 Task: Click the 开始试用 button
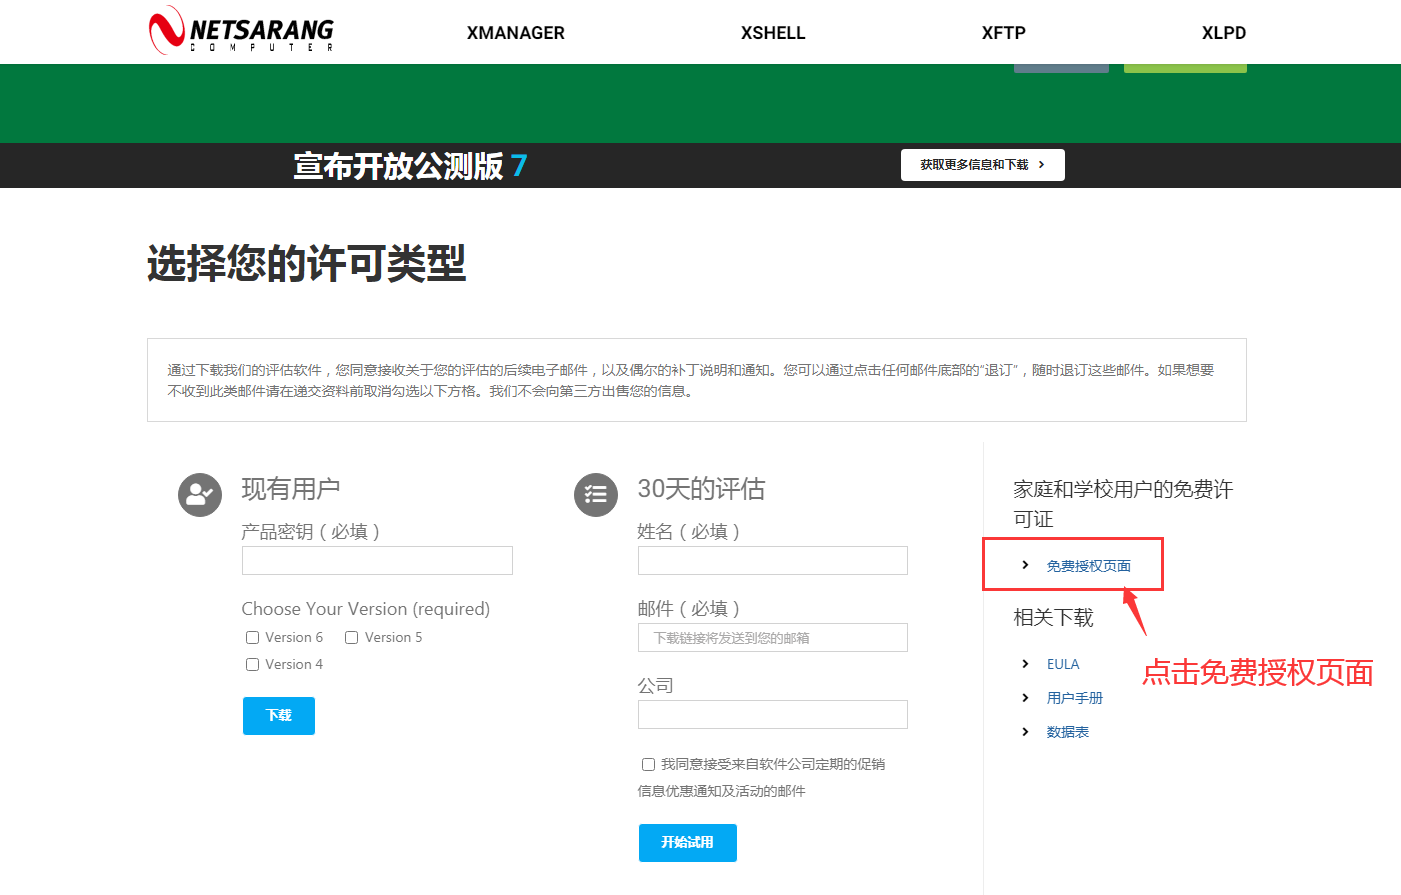(688, 843)
